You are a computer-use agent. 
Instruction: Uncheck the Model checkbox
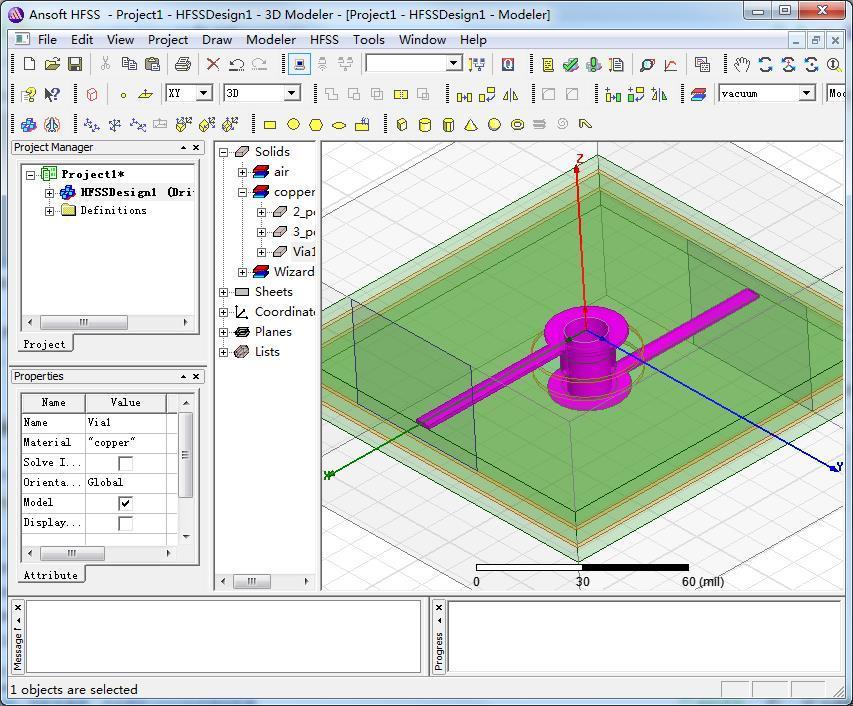(125, 503)
